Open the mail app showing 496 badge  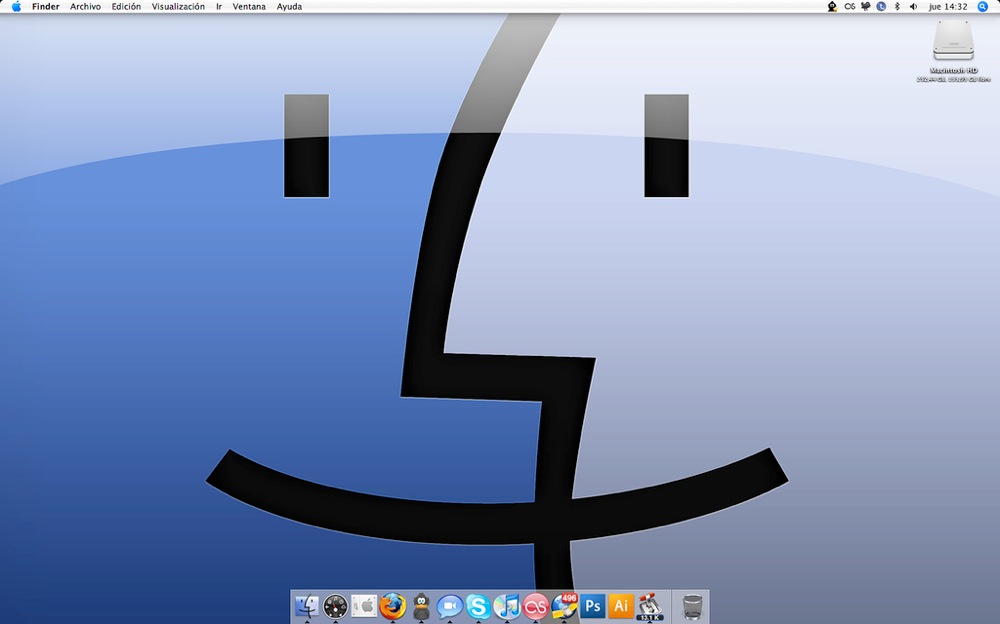(564, 606)
